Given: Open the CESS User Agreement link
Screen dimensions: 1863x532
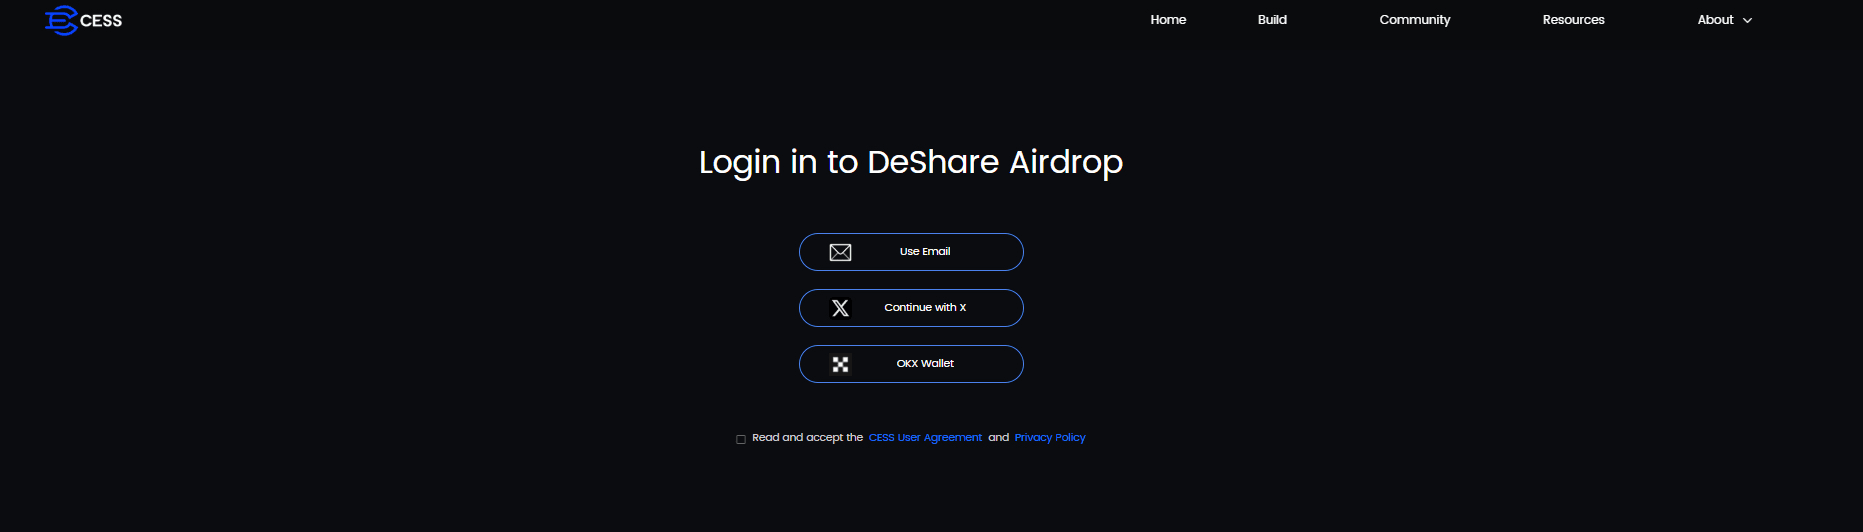Looking at the screenshot, I should (925, 438).
